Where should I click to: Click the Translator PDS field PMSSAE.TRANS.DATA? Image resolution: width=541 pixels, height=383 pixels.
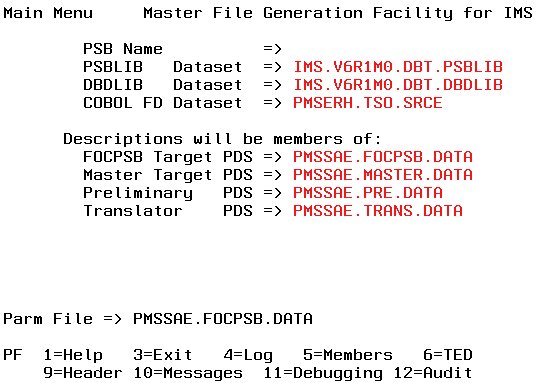click(378, 210)
